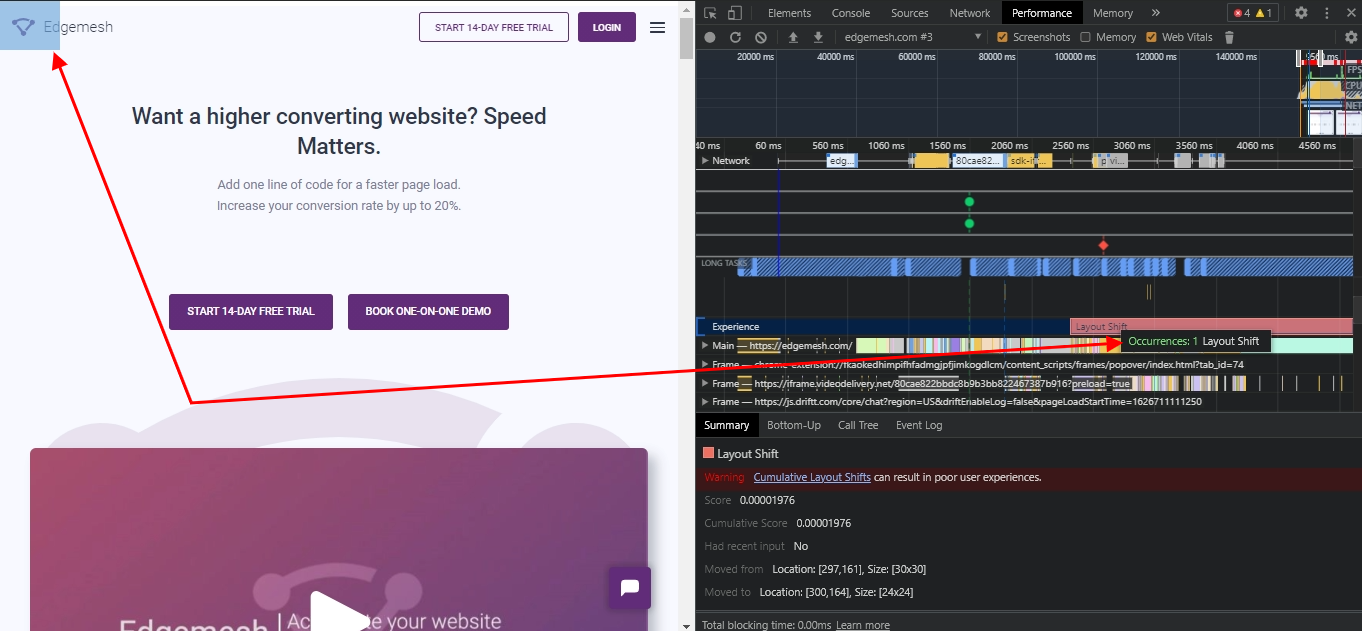Select the 80cae82... network request block

coord(978,160)
